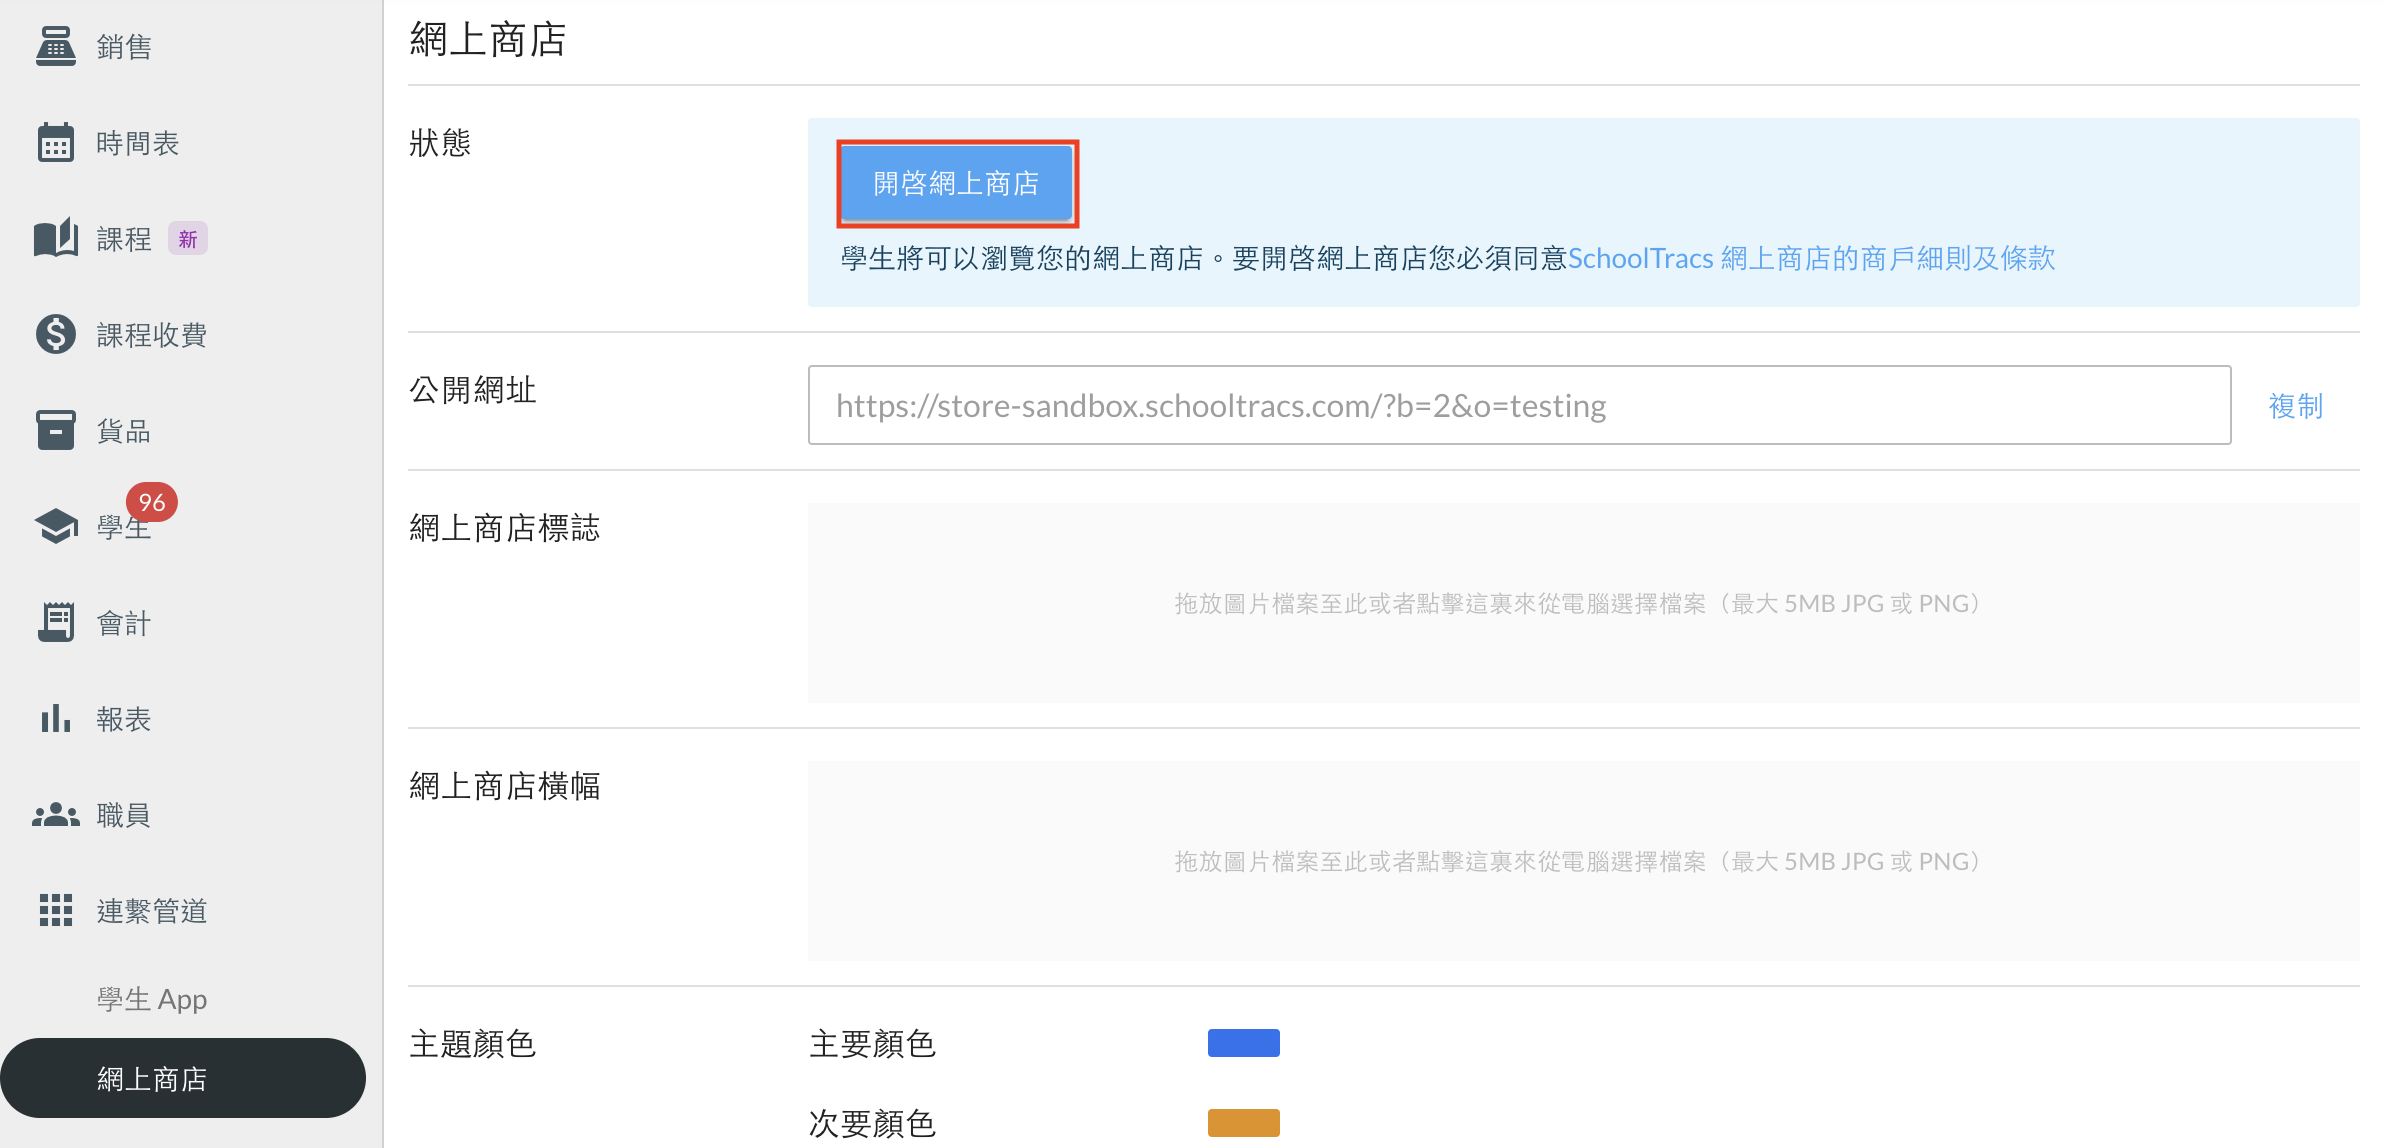The width and height of the screenshot is (2384, 1148).
Task: Click the 連繫管道 menu label
Action: point(152,911)
